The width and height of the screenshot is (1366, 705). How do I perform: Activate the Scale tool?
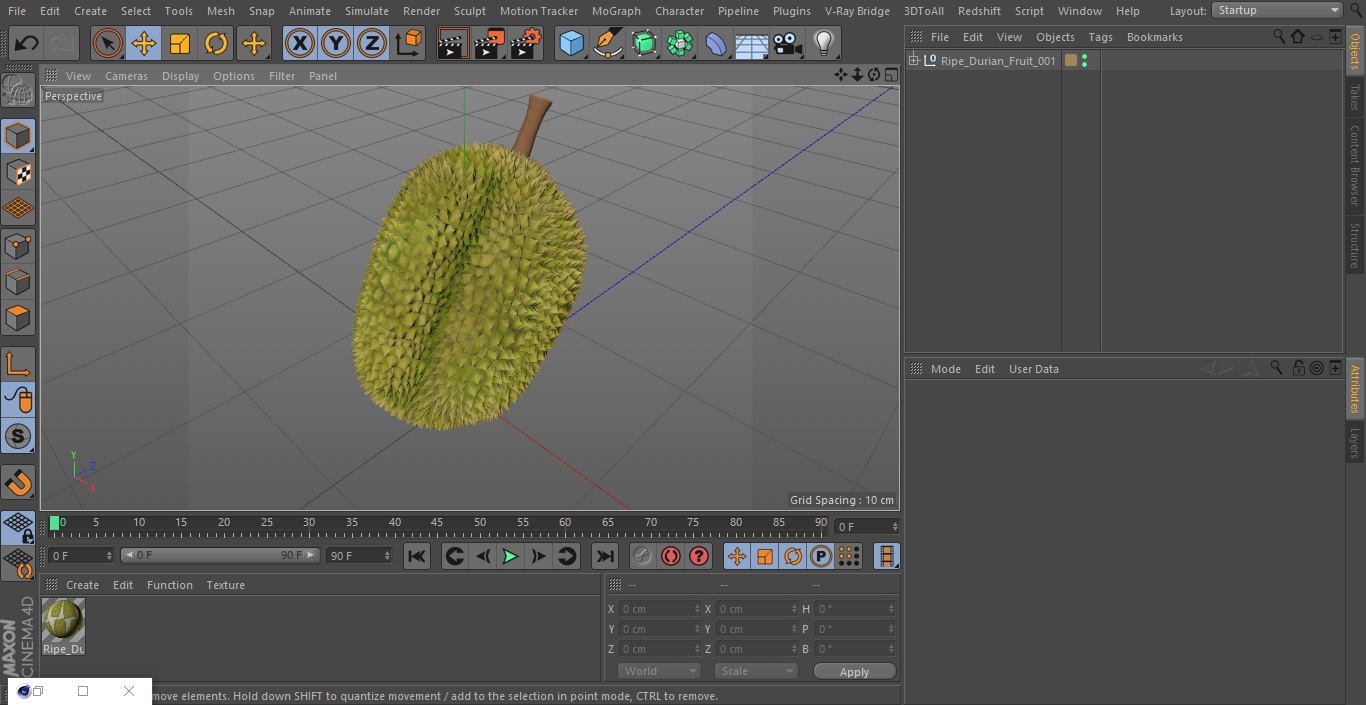180,44
